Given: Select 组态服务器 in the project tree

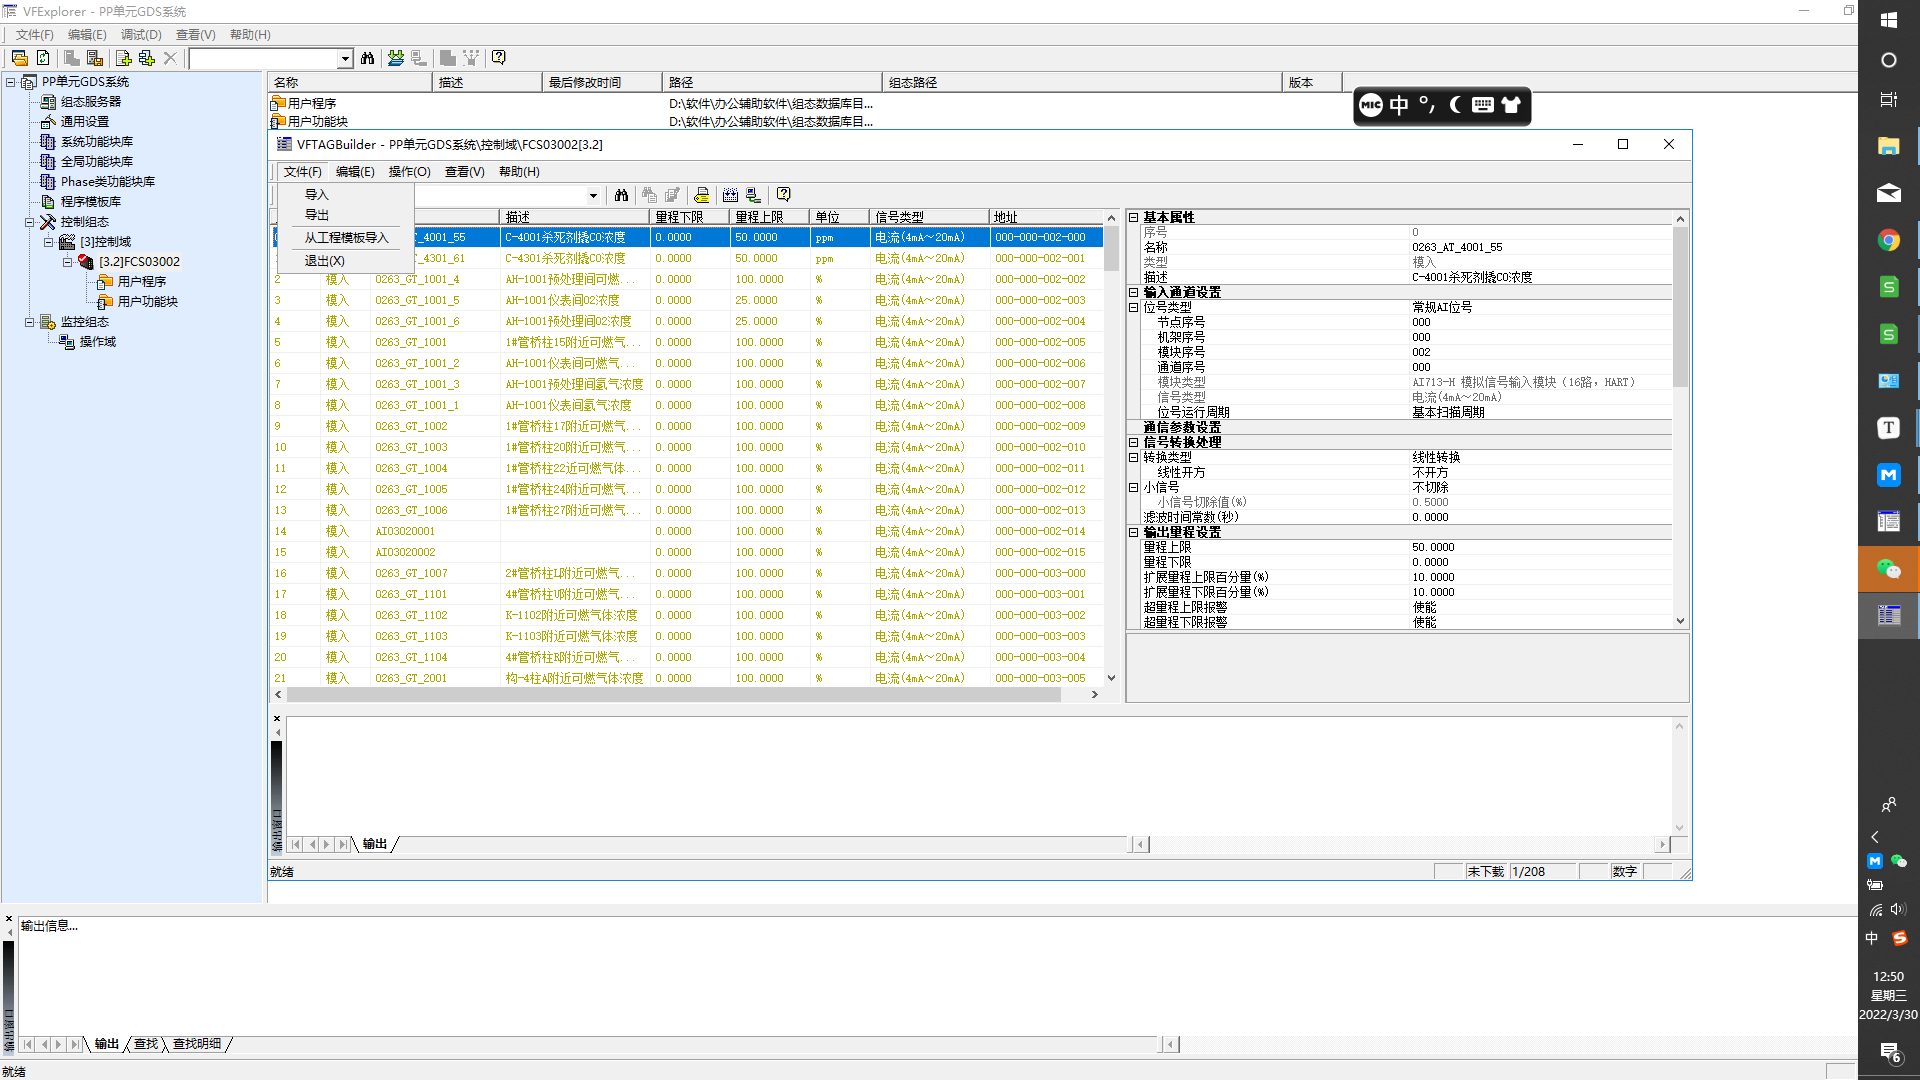Looking at the screenshot, I should click(x=91, y=102).
